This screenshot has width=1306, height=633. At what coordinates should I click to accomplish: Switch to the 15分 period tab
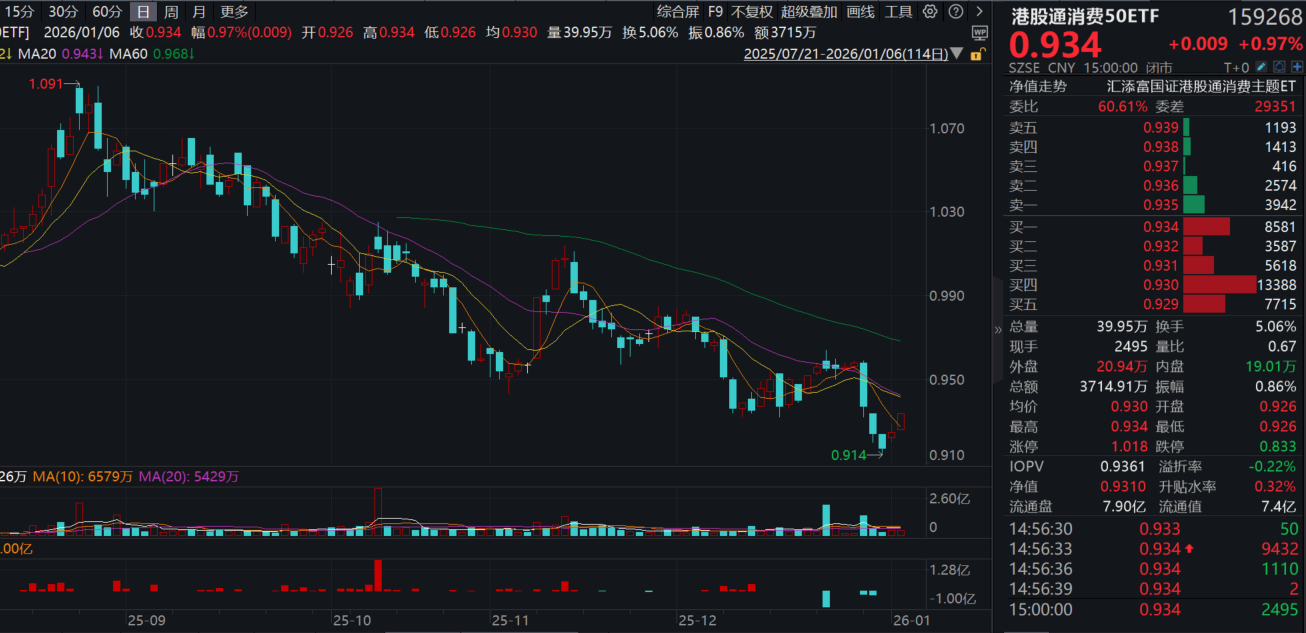click(19, 12)
